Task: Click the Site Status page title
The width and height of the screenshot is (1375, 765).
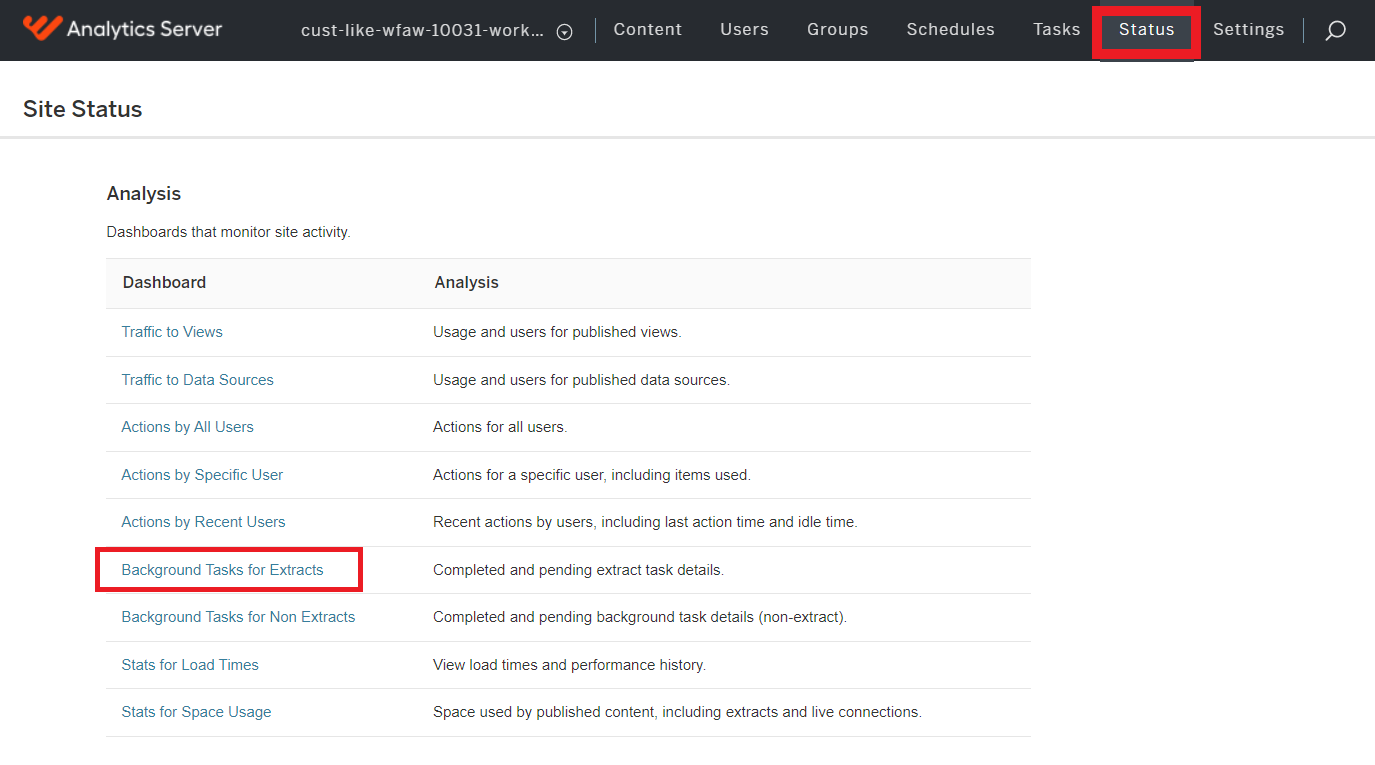Action: (x=83, y=109)
